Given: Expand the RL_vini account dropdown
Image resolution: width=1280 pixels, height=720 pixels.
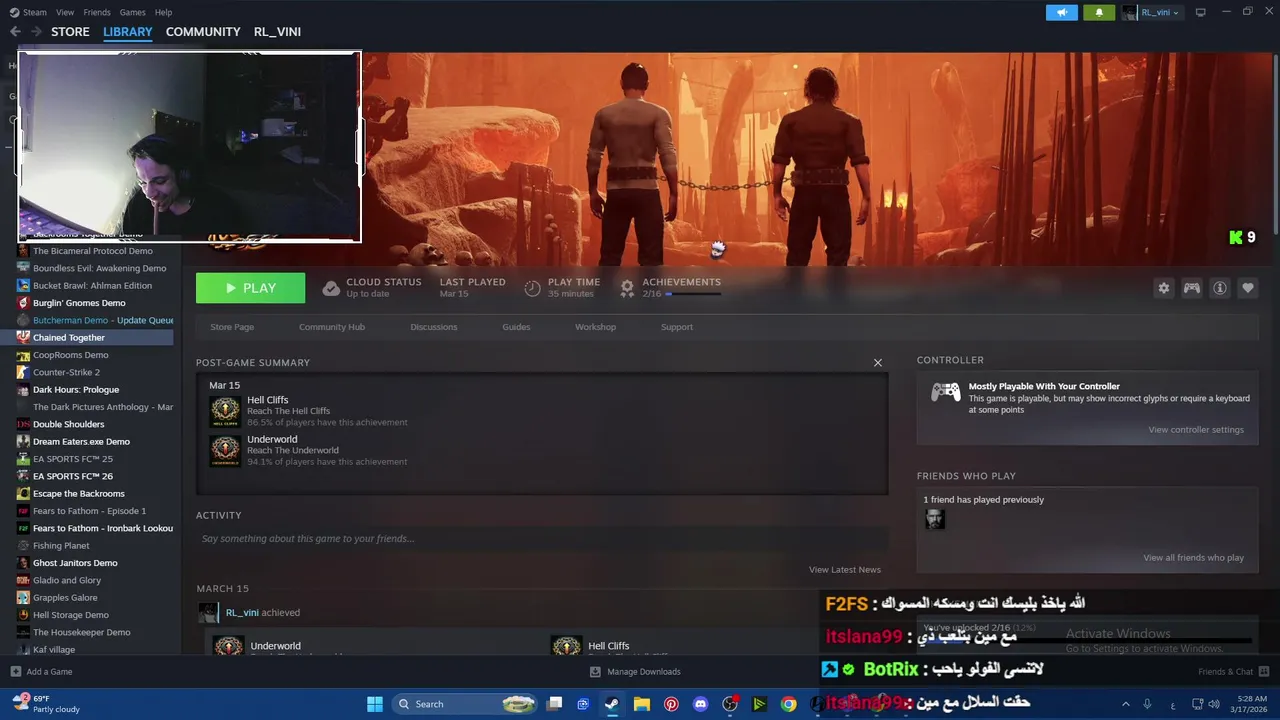Looking at the screenshot, I should pos(1151,12).
